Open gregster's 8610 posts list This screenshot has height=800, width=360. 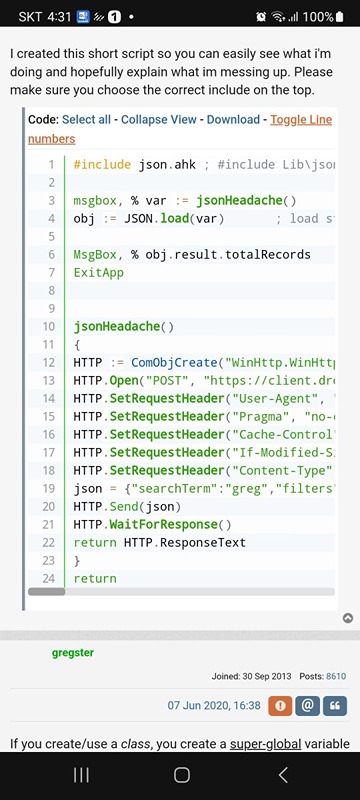336,677
